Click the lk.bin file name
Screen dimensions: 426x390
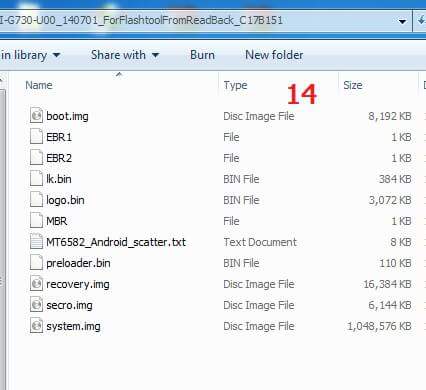(59, 179)
